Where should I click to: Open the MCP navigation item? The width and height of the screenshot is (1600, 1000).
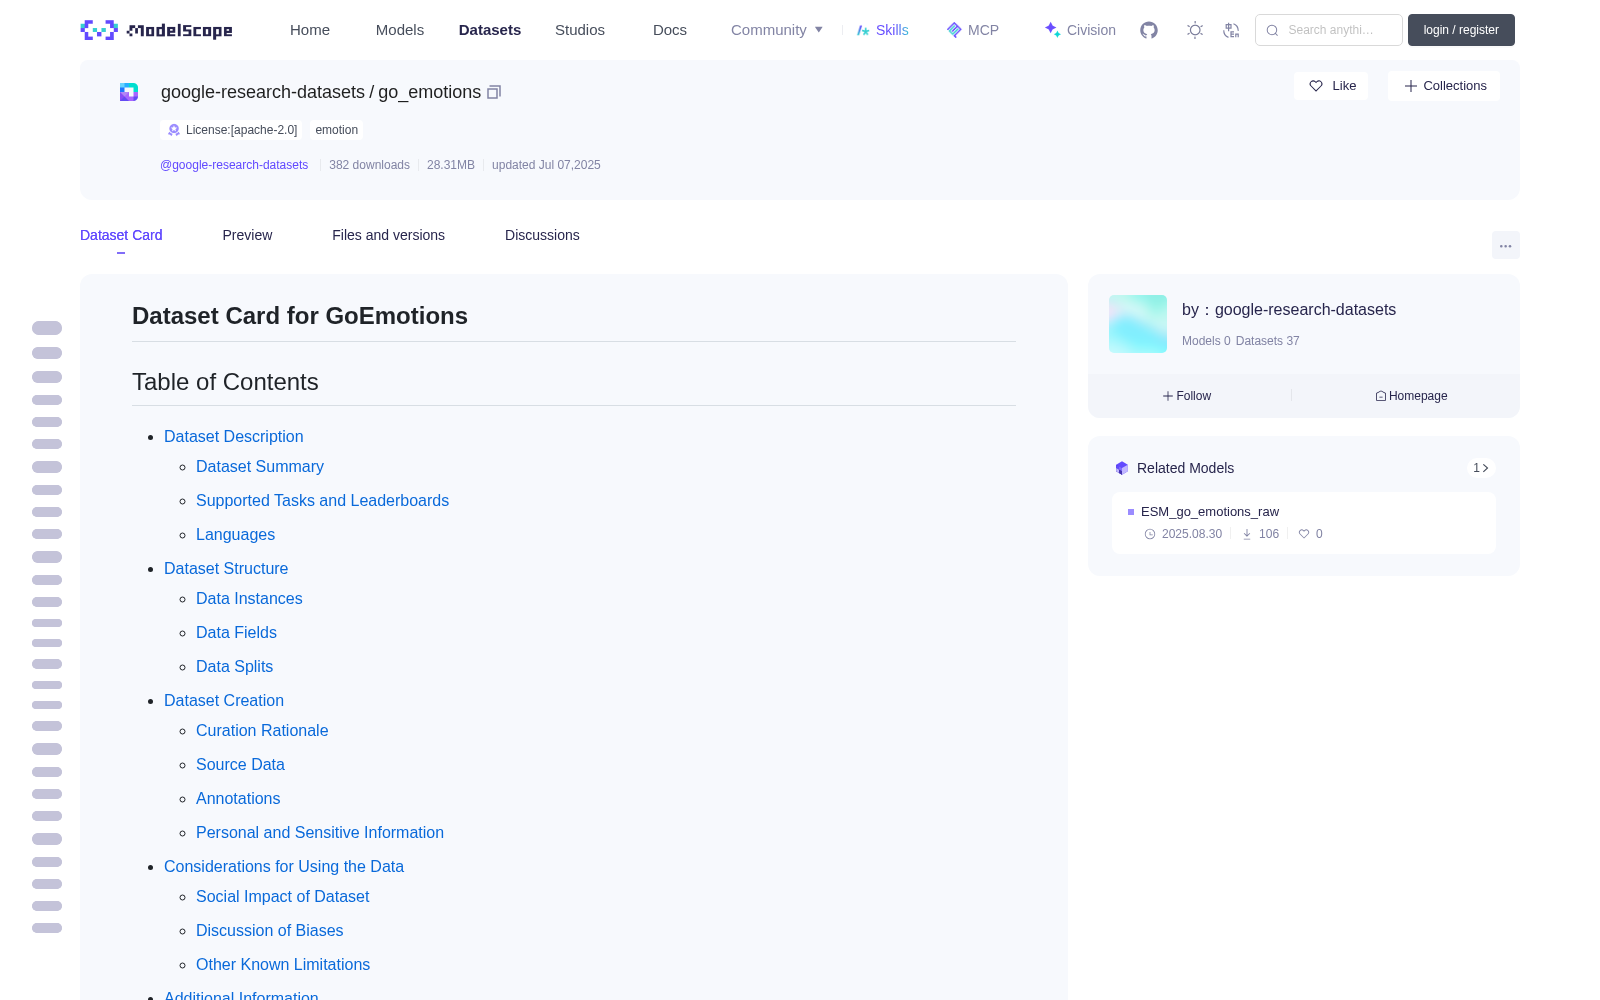coord(972,30)
